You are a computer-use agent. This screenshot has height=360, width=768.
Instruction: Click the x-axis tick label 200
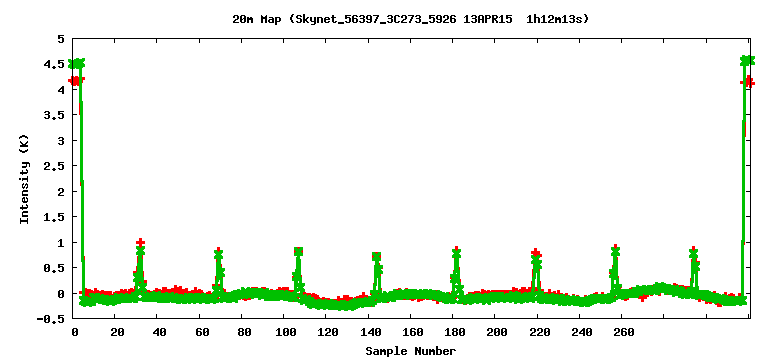[496, 332]
